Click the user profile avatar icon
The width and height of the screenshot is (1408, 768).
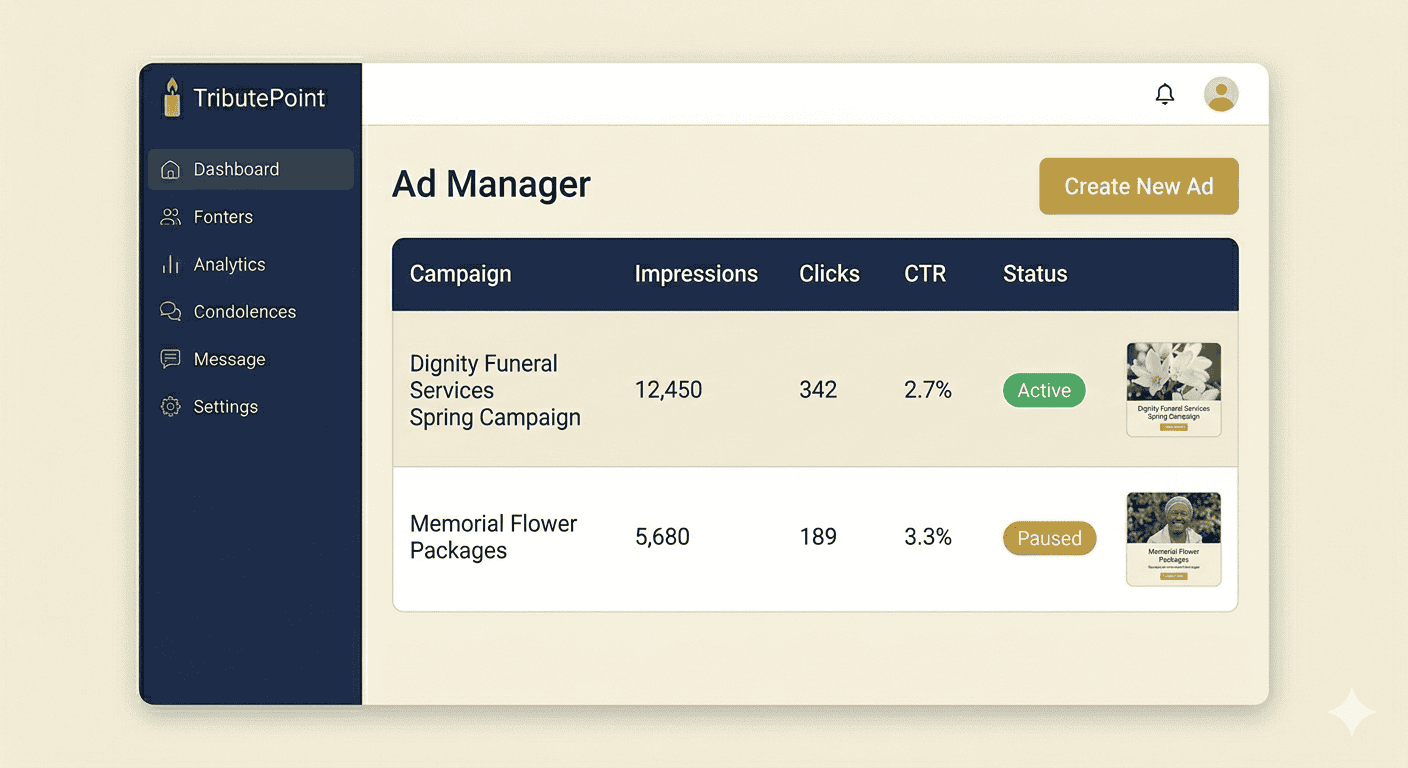pos(1221,93)
